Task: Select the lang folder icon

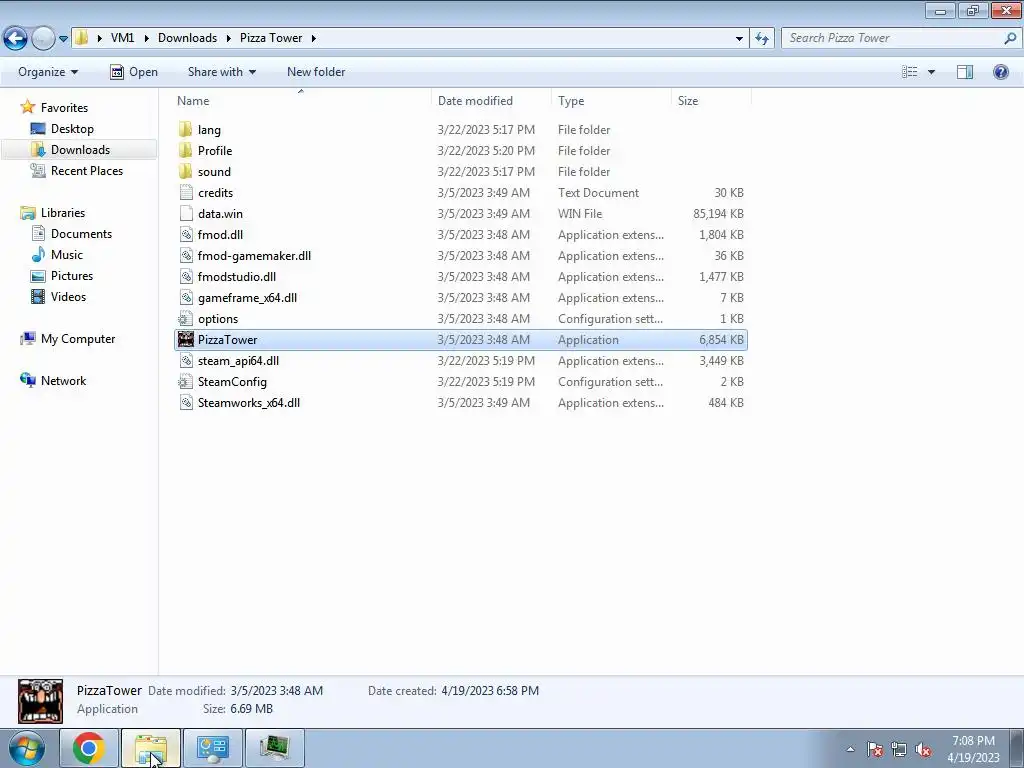Action: click(185, 129)
